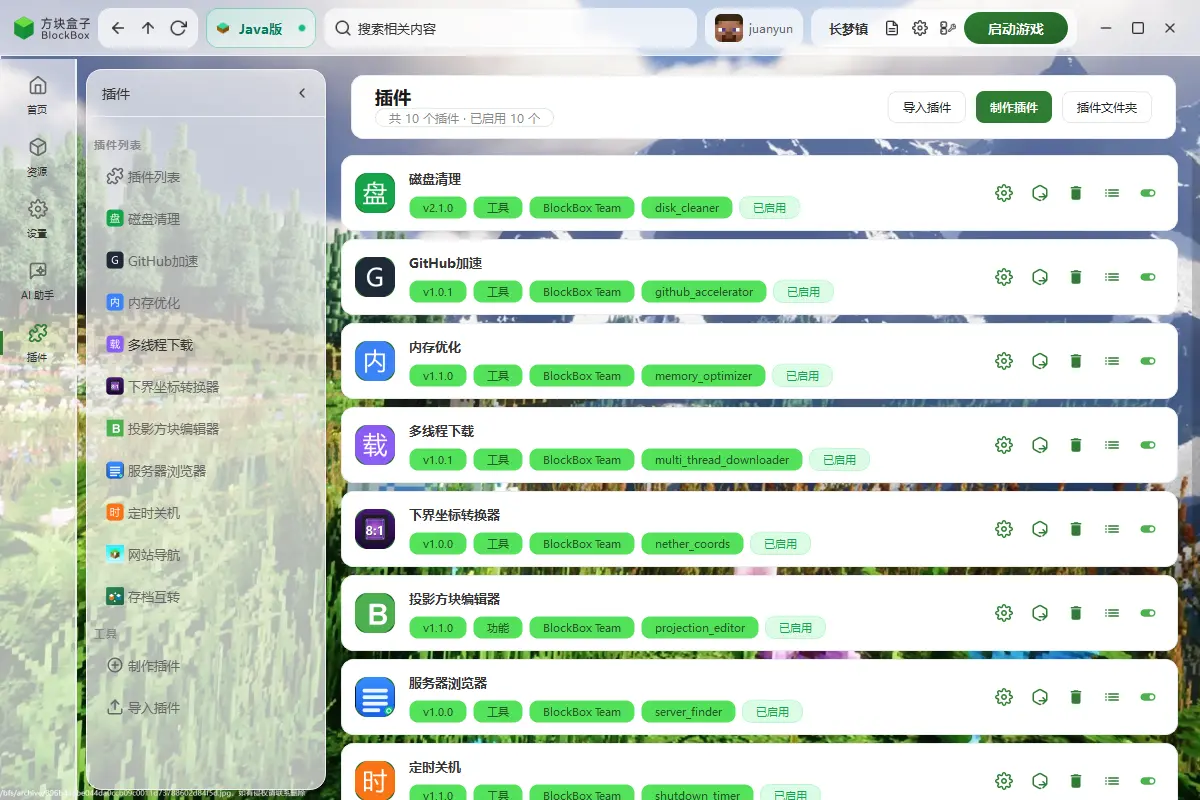1200x800 pixels.
Task: Open game settings gear beside 长梦镇
Action: (x=920, y=29)
